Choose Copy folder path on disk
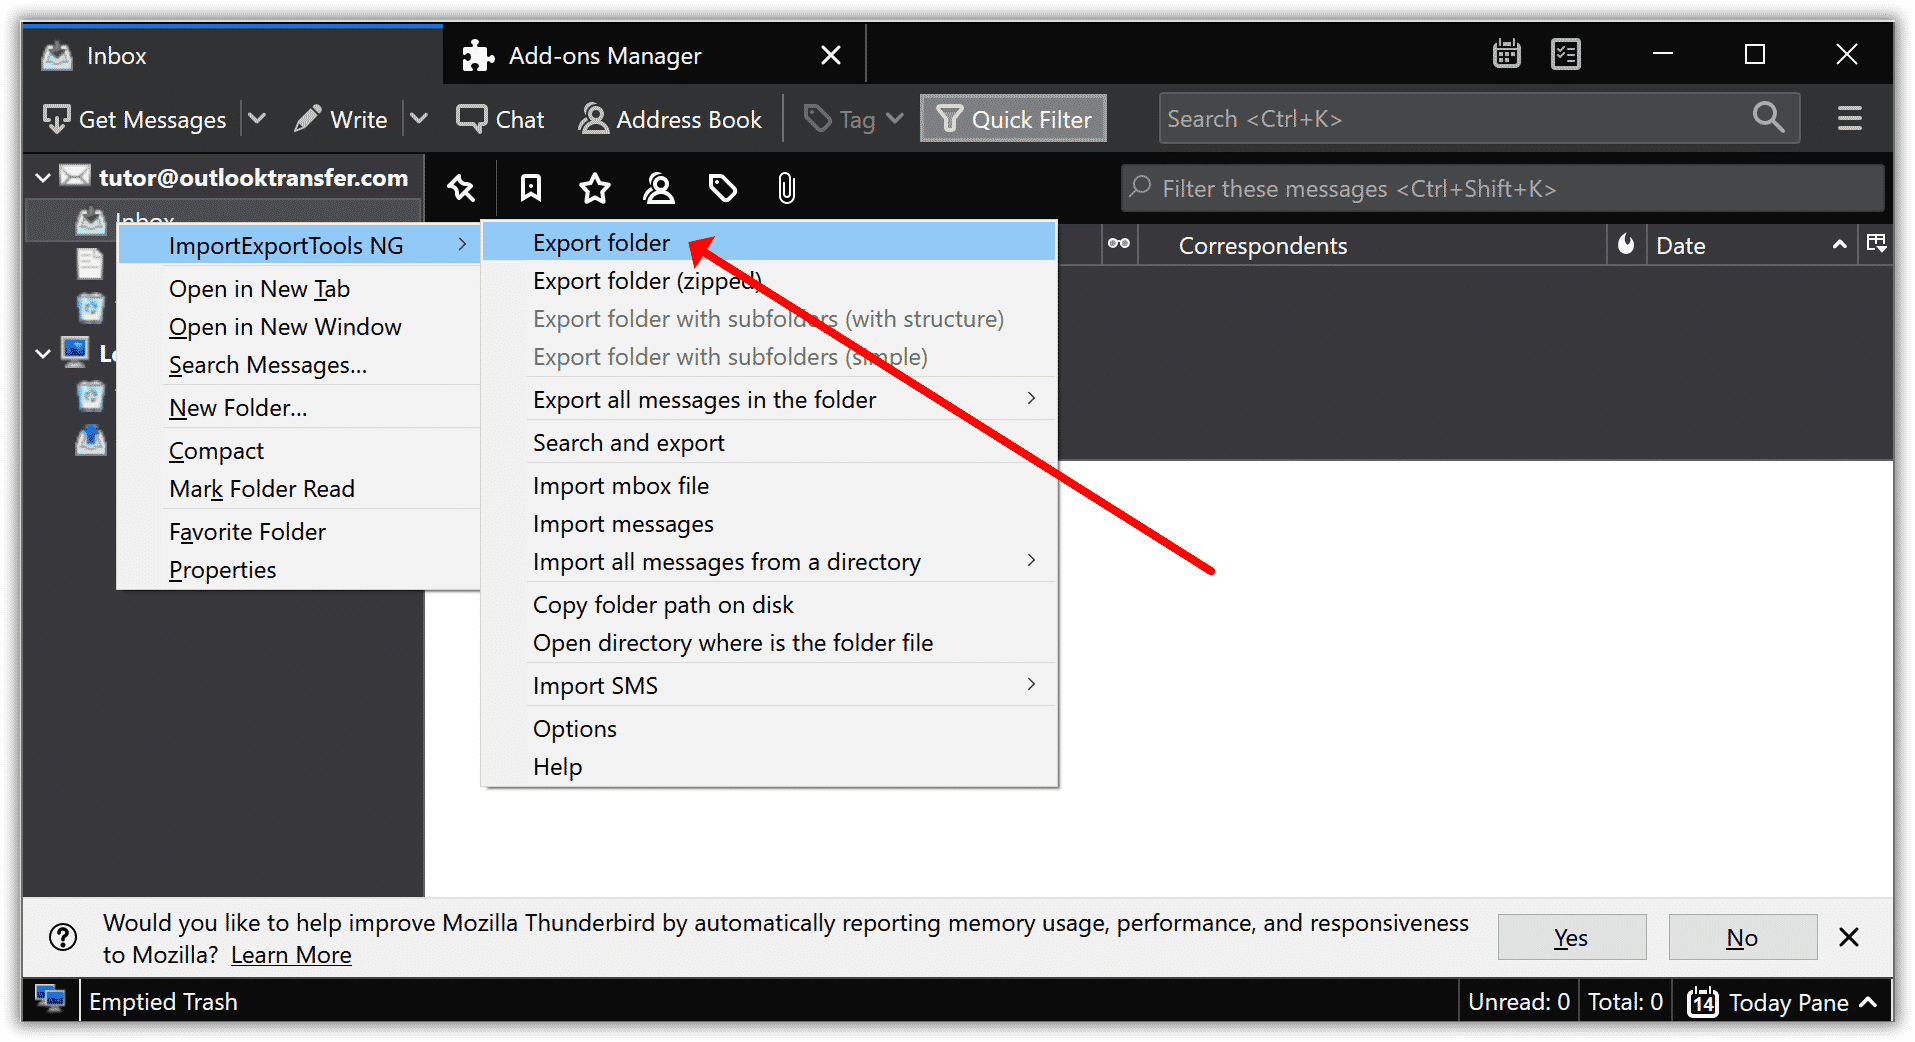1915x1042 pixels. (769, 605)
